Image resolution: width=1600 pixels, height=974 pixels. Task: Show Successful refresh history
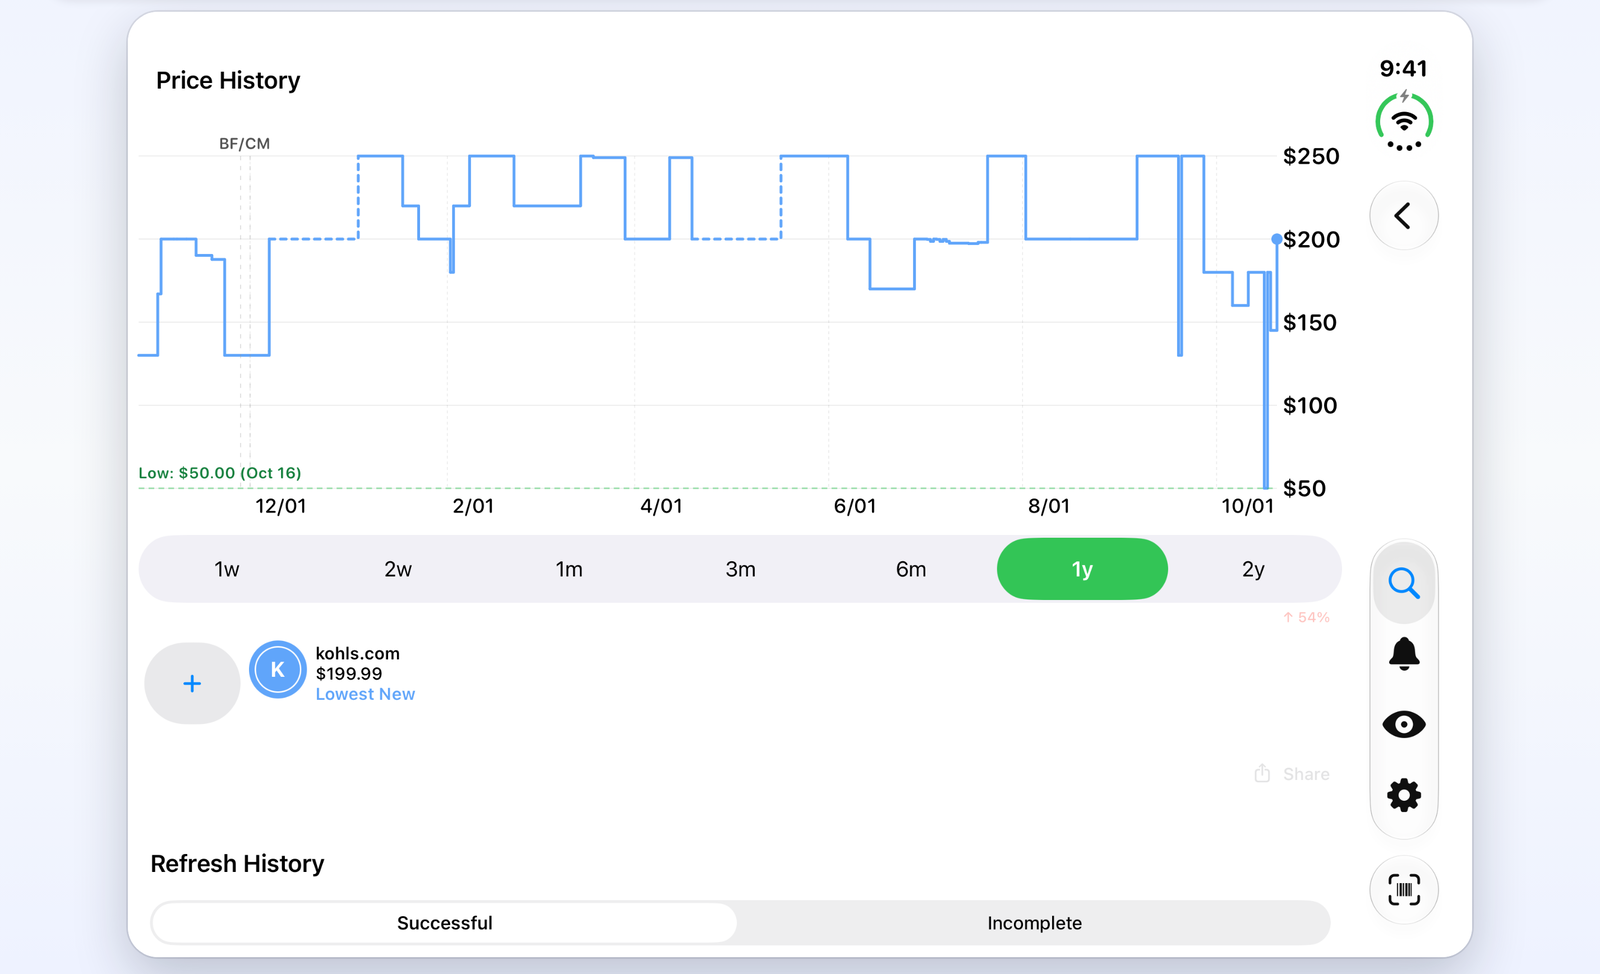tap(444, 923)
